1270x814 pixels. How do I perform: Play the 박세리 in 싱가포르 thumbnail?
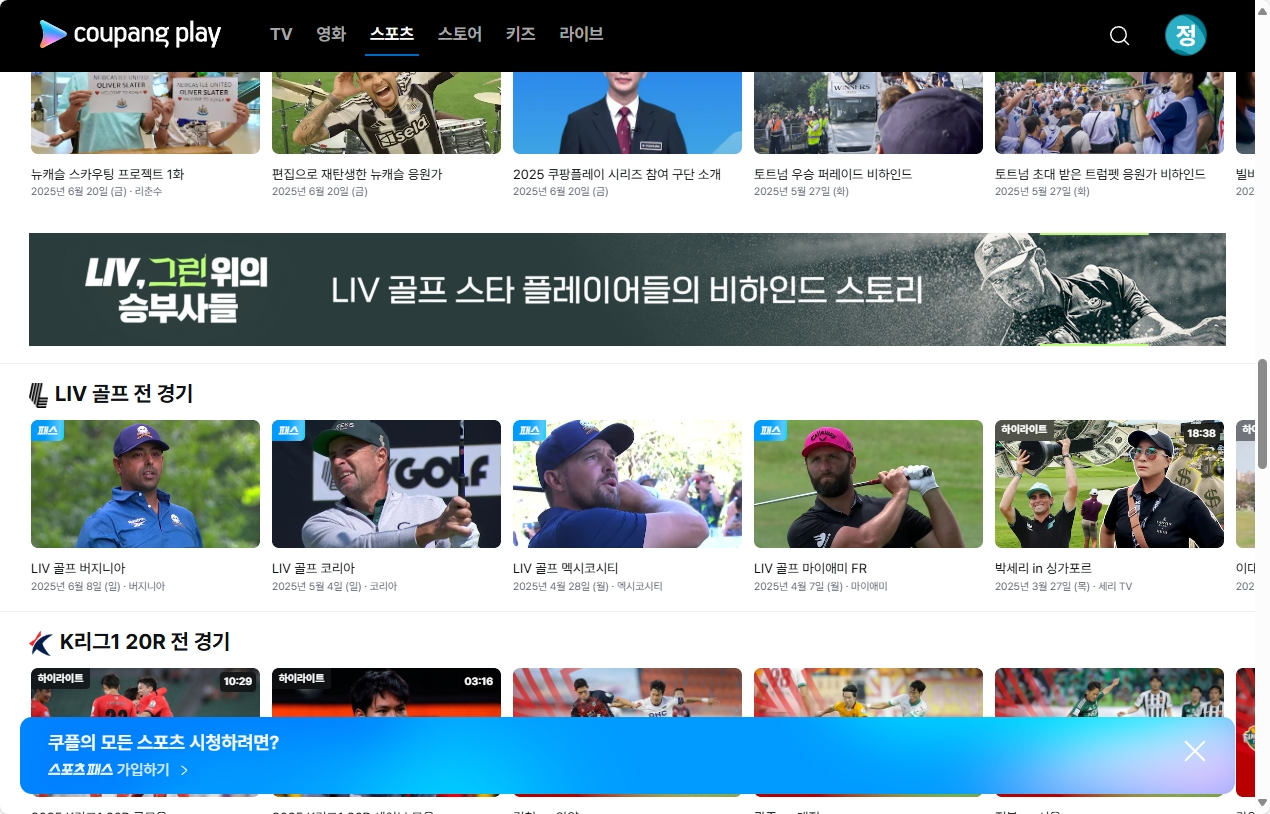point(1109,484)
